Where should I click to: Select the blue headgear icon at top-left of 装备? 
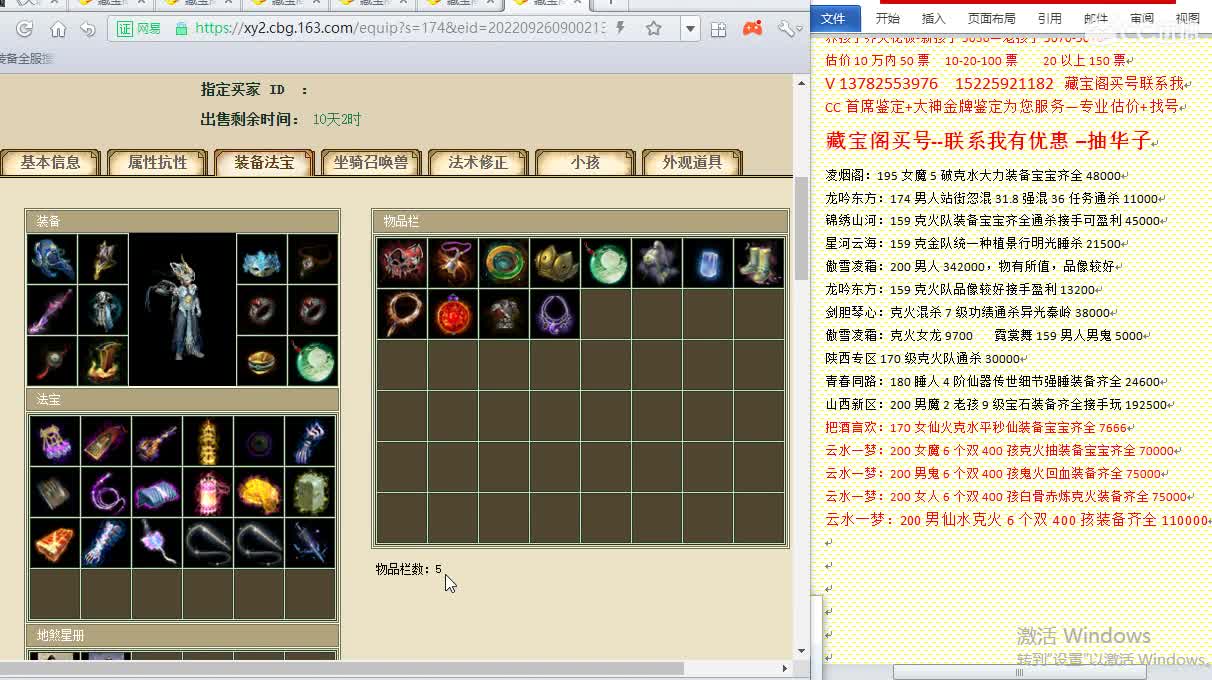click(x=52, y=260)
